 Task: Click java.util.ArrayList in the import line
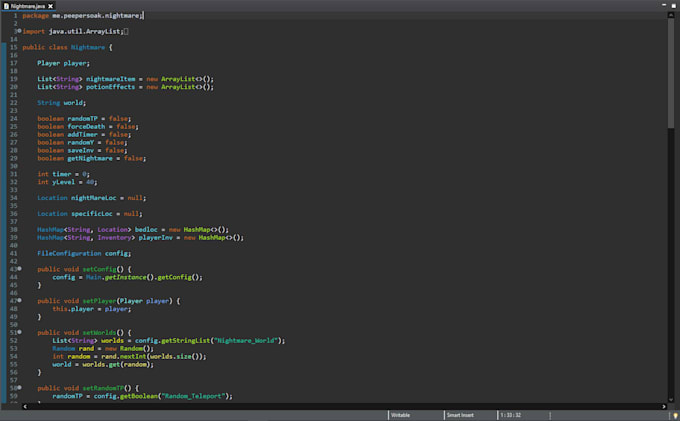[85, 32]
